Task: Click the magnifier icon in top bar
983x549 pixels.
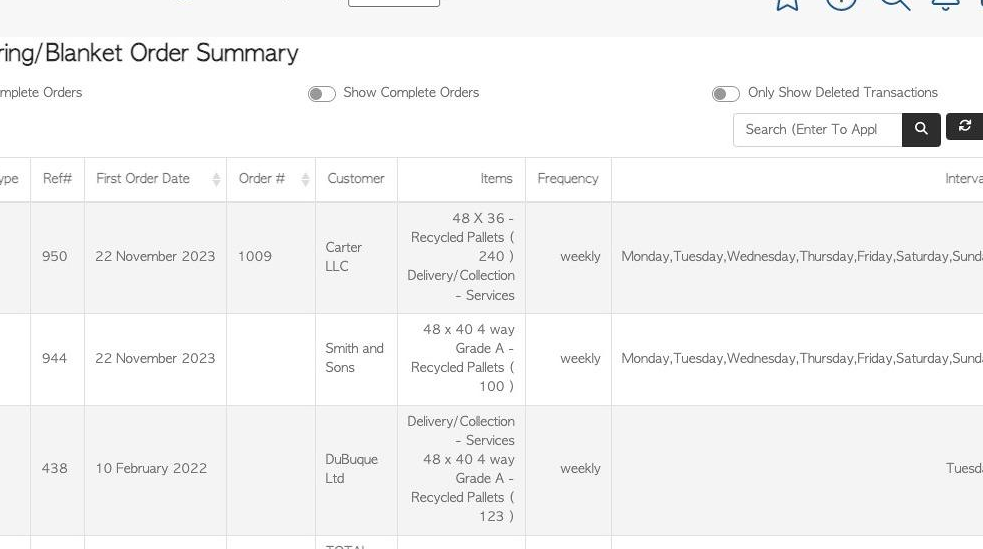Action: coord(895,4)
